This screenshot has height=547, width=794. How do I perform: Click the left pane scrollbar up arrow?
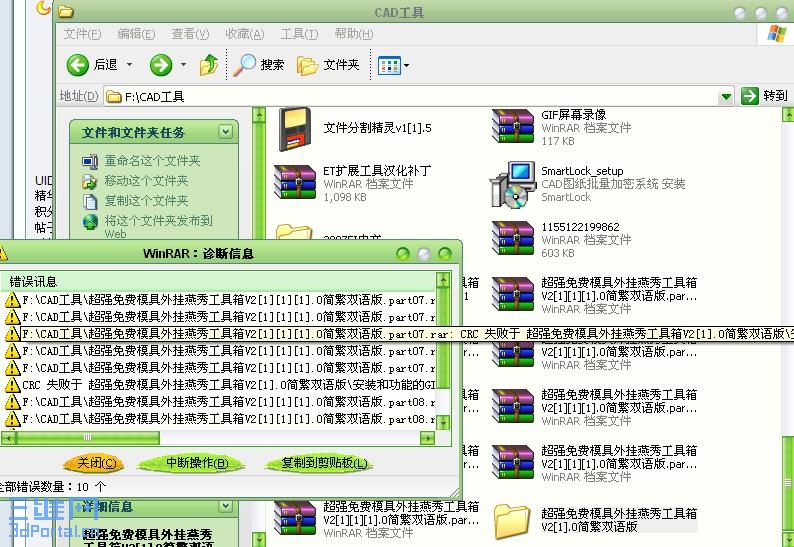click(259, 115)
